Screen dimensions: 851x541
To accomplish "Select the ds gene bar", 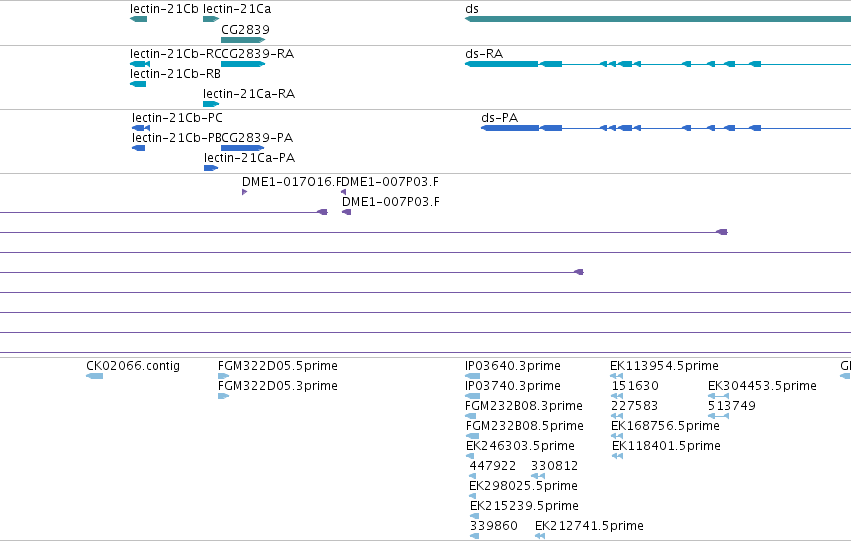I will (x=658, y=19).
